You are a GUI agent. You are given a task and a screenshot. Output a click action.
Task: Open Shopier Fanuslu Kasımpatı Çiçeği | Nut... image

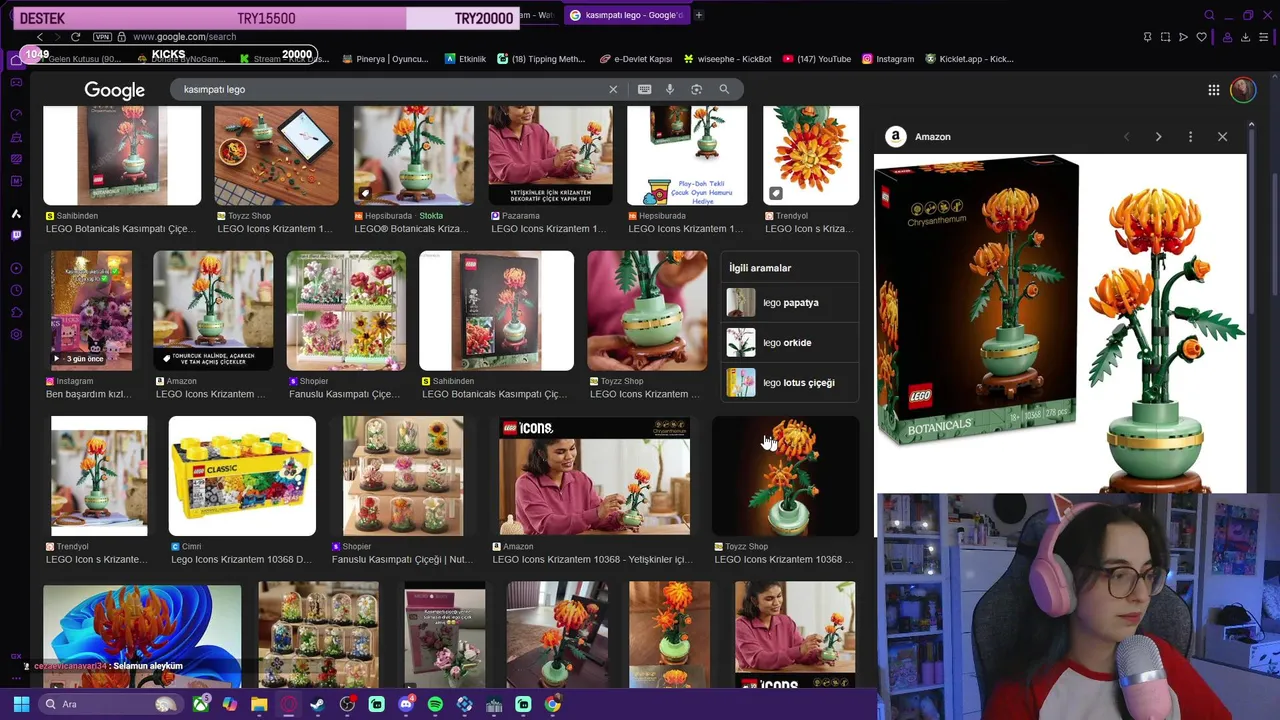(403, 476)
